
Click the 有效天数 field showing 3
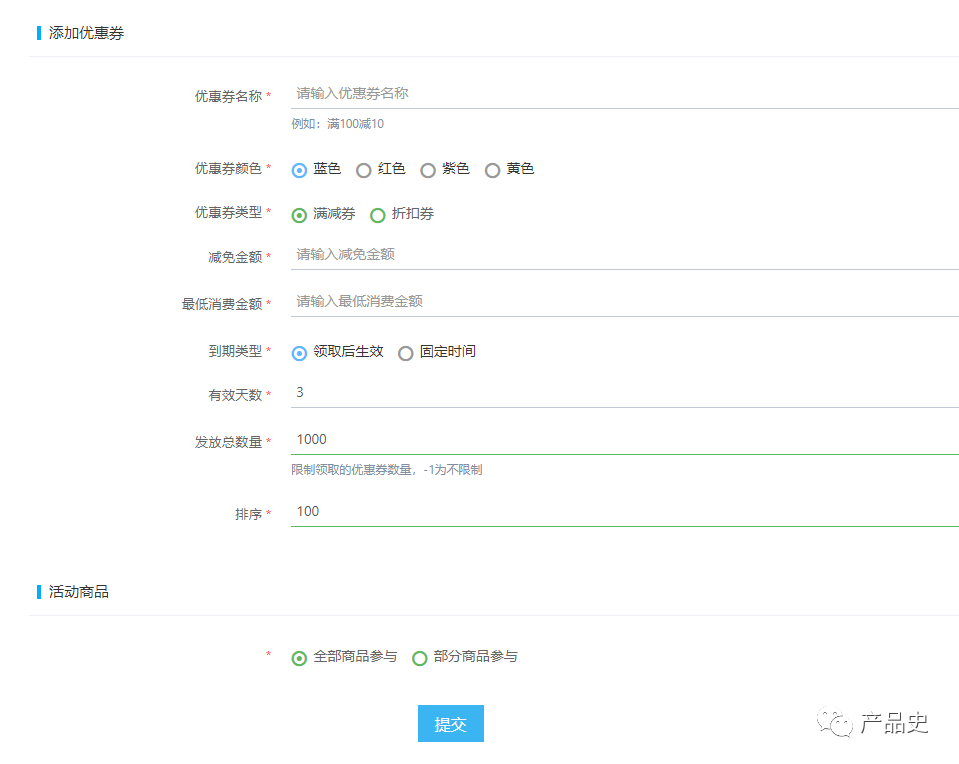click(624, 393)
